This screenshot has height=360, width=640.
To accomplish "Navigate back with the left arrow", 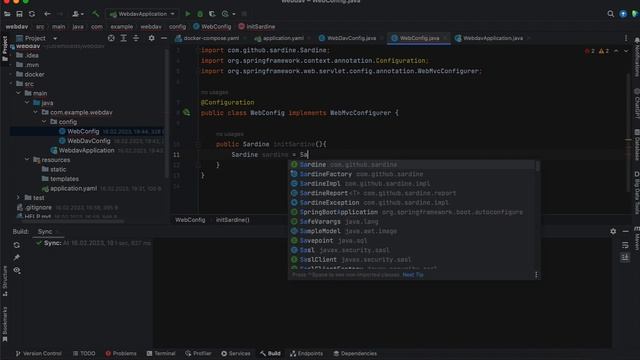I will tap(47, 14).
